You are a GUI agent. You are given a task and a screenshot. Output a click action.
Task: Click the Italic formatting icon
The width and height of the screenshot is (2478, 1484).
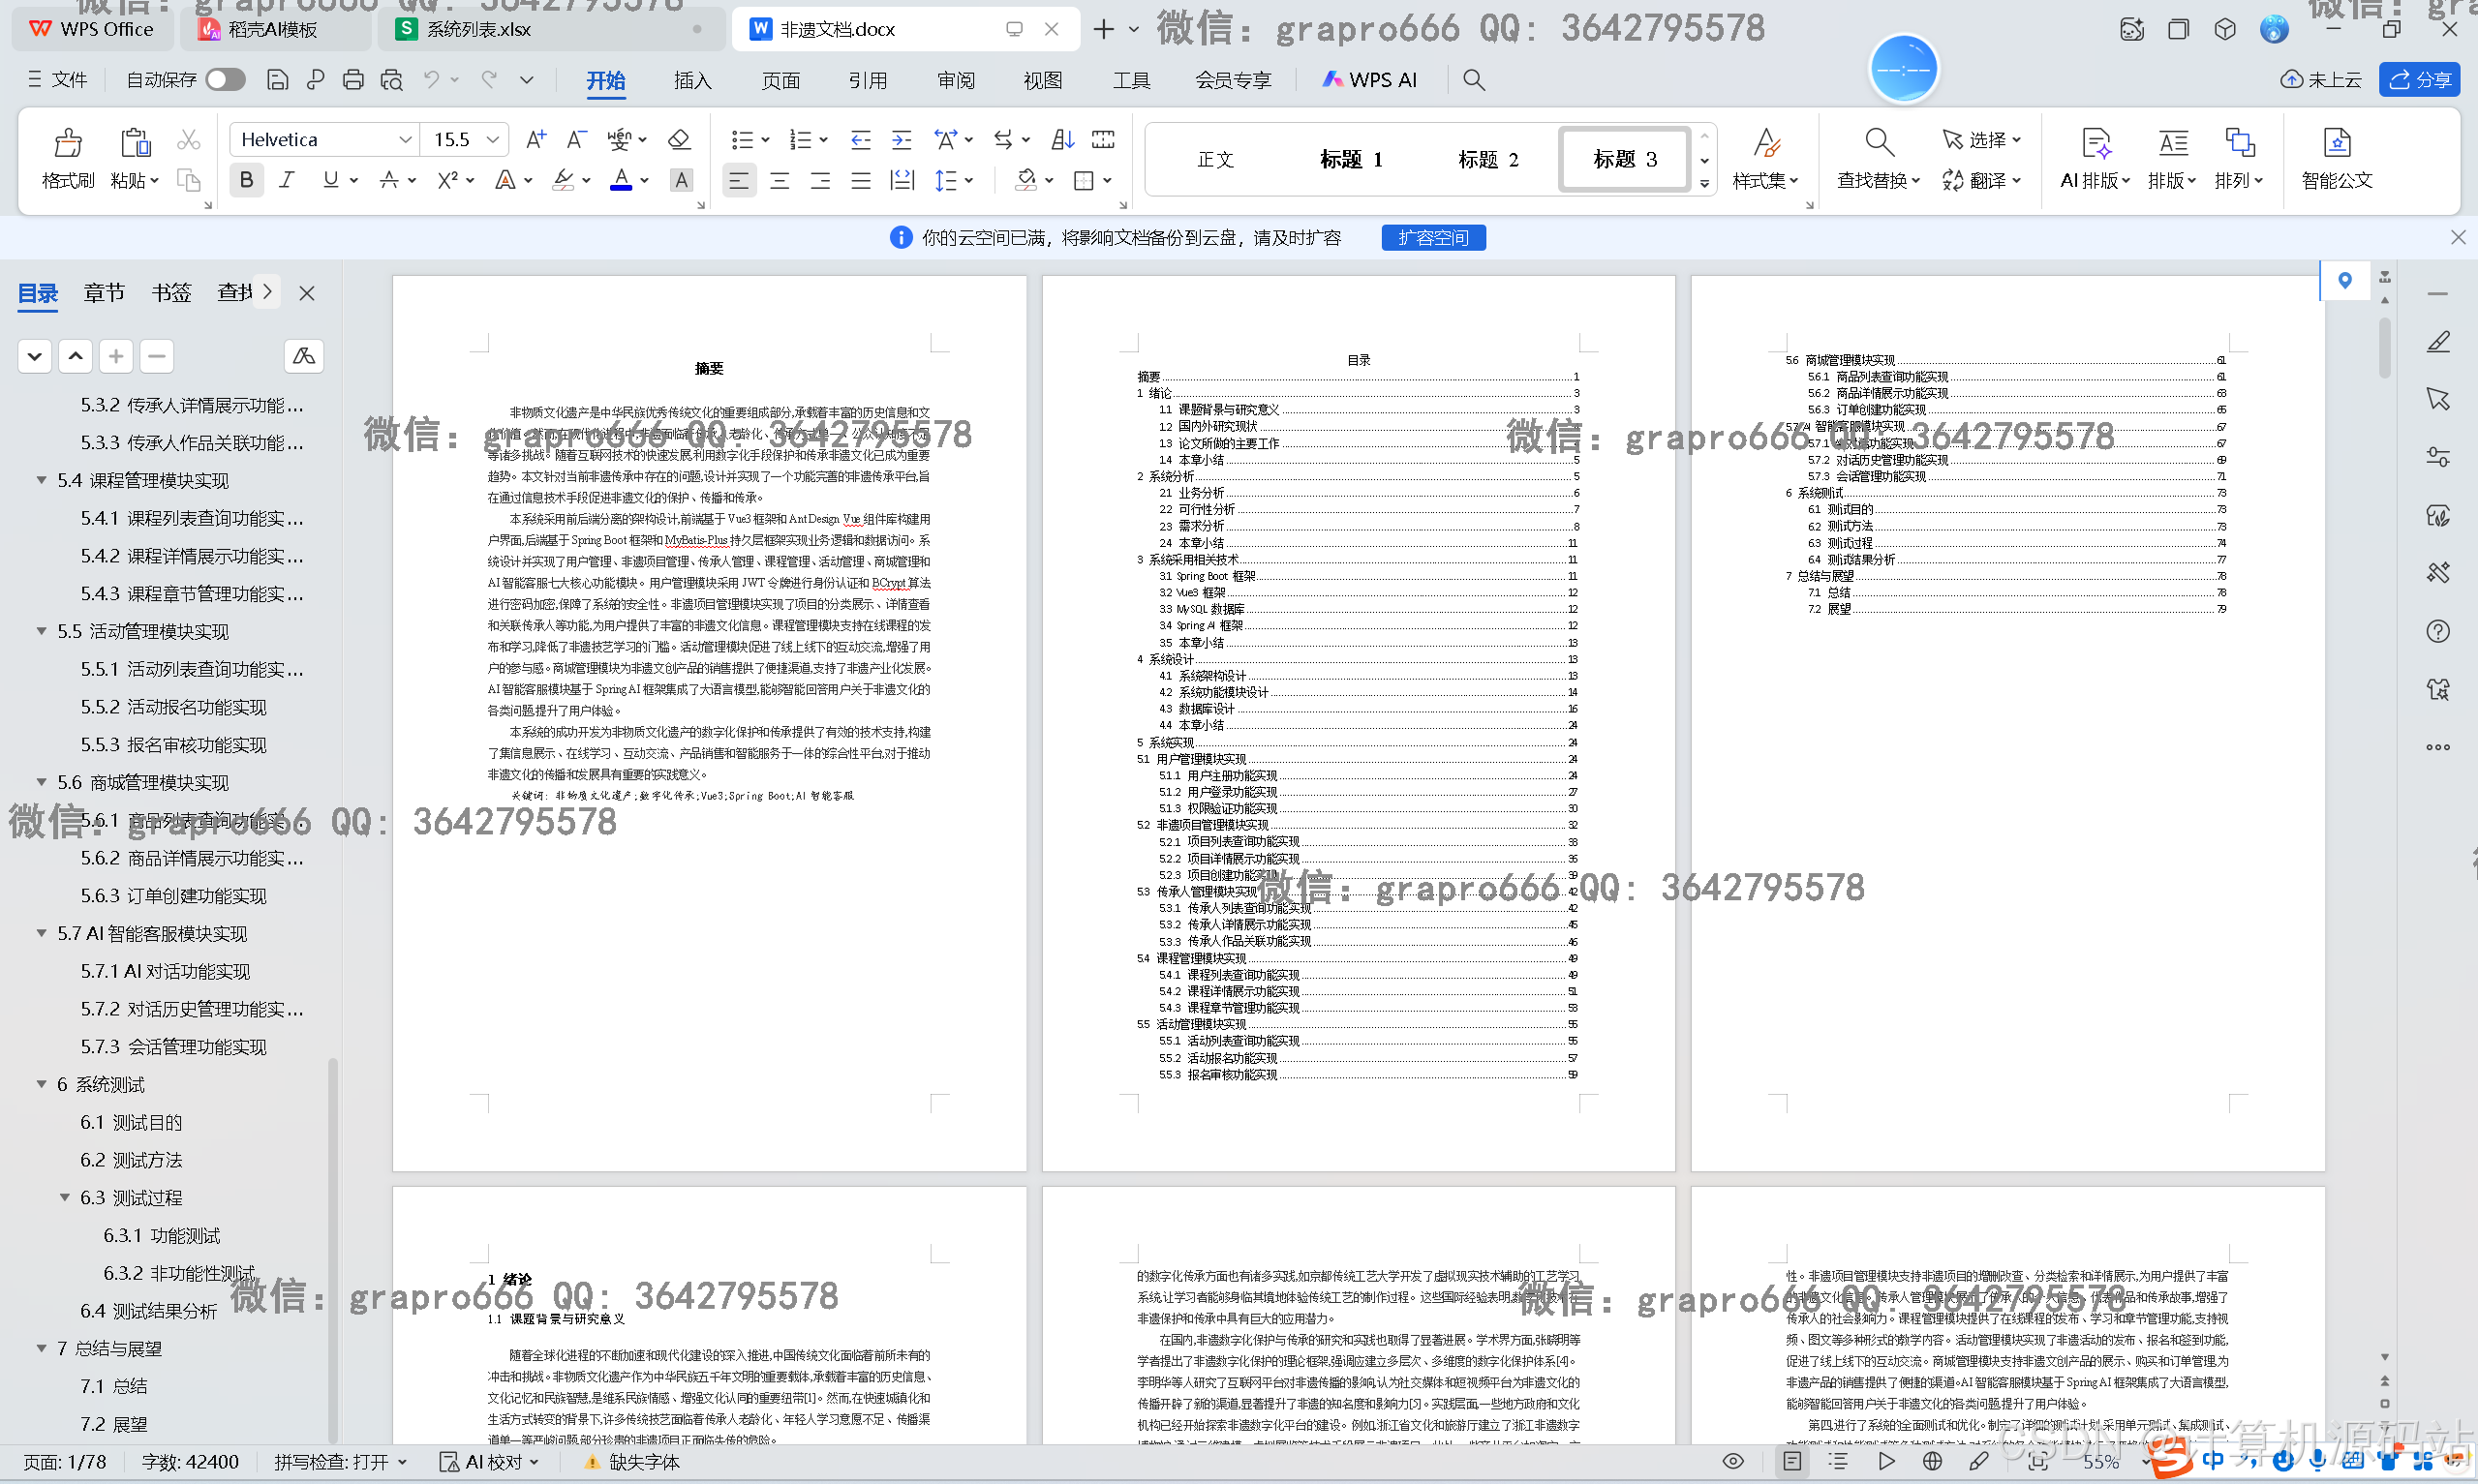coord(287,180)
